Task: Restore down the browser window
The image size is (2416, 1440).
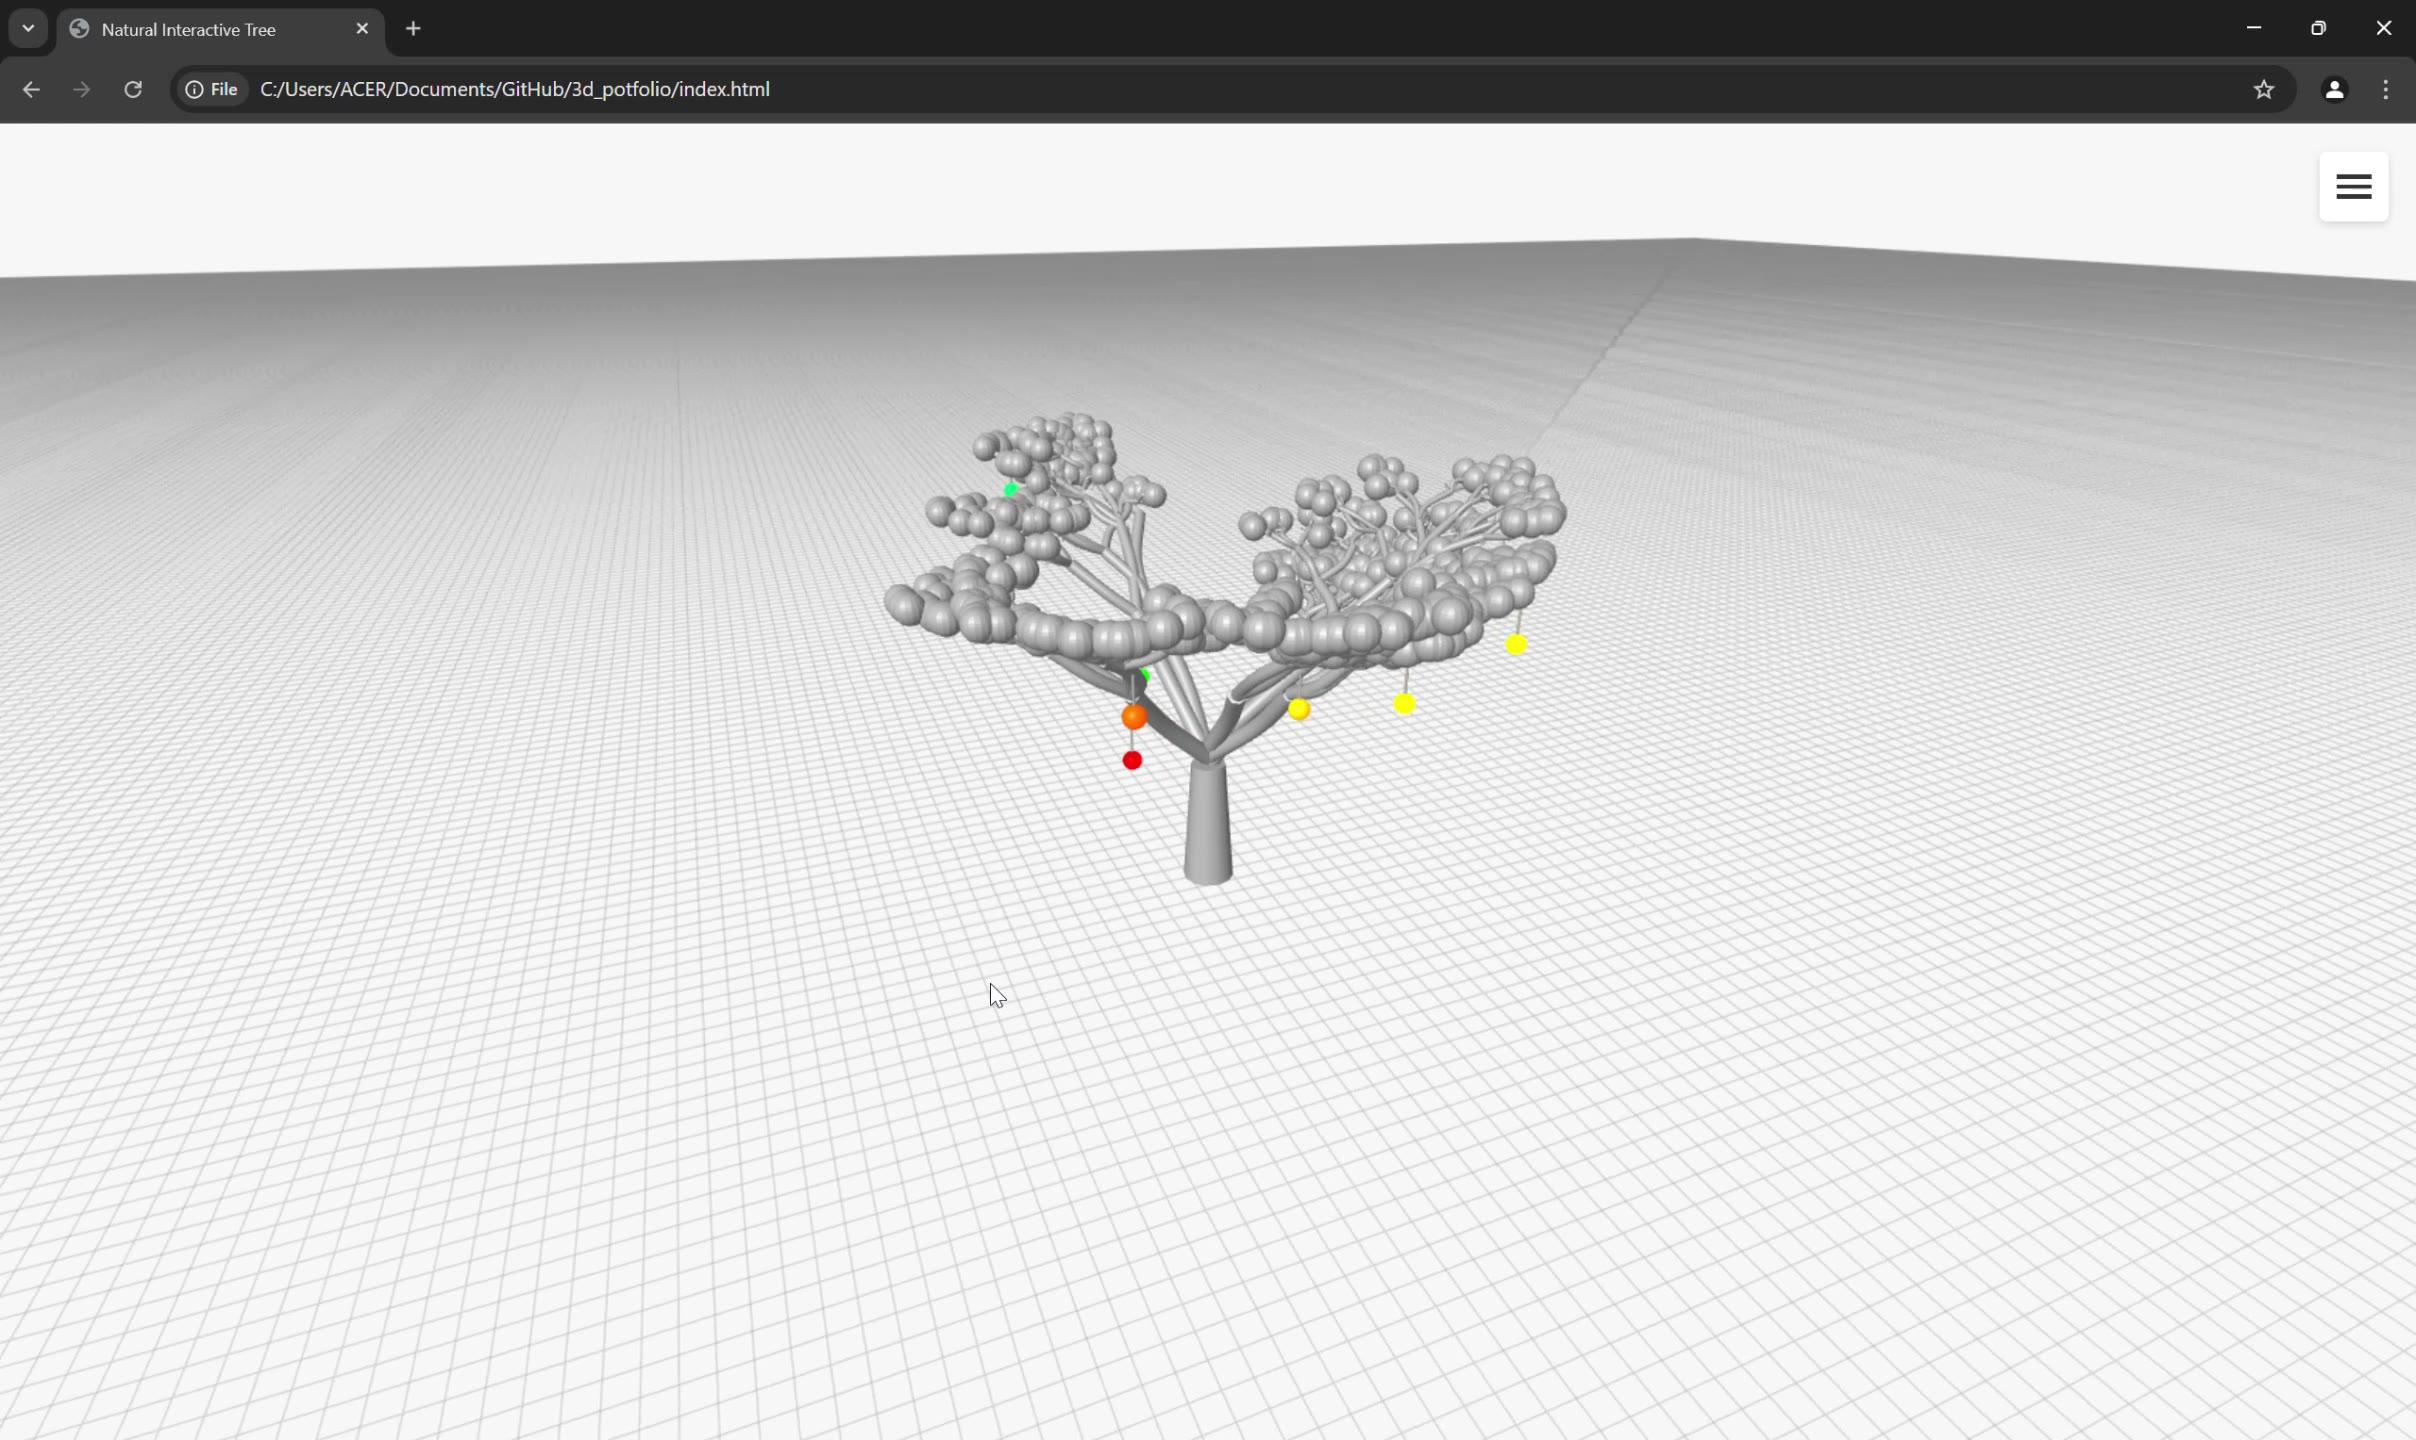Action: [2319, 28]
